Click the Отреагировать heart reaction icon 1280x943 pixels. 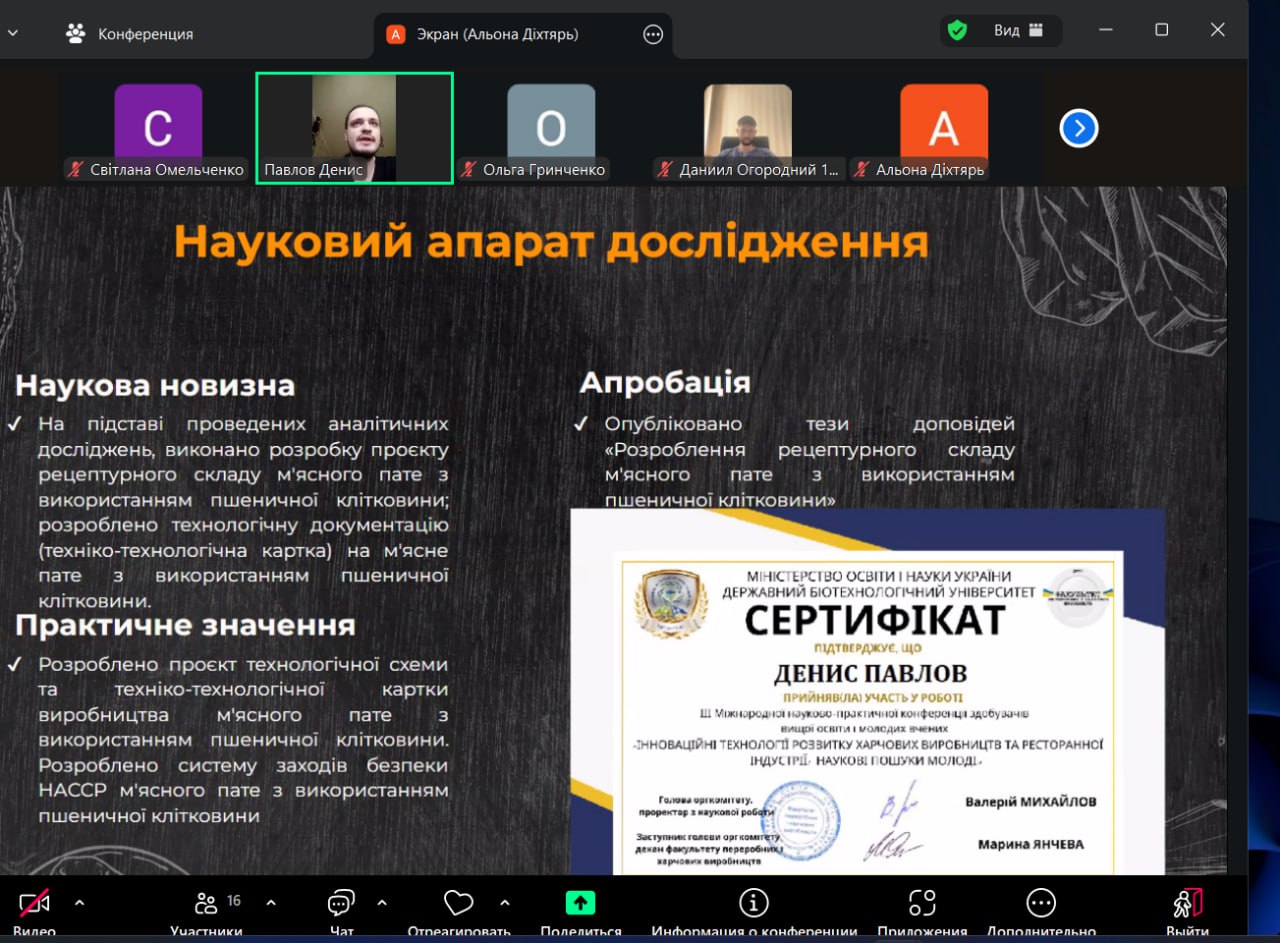point(458,904)
